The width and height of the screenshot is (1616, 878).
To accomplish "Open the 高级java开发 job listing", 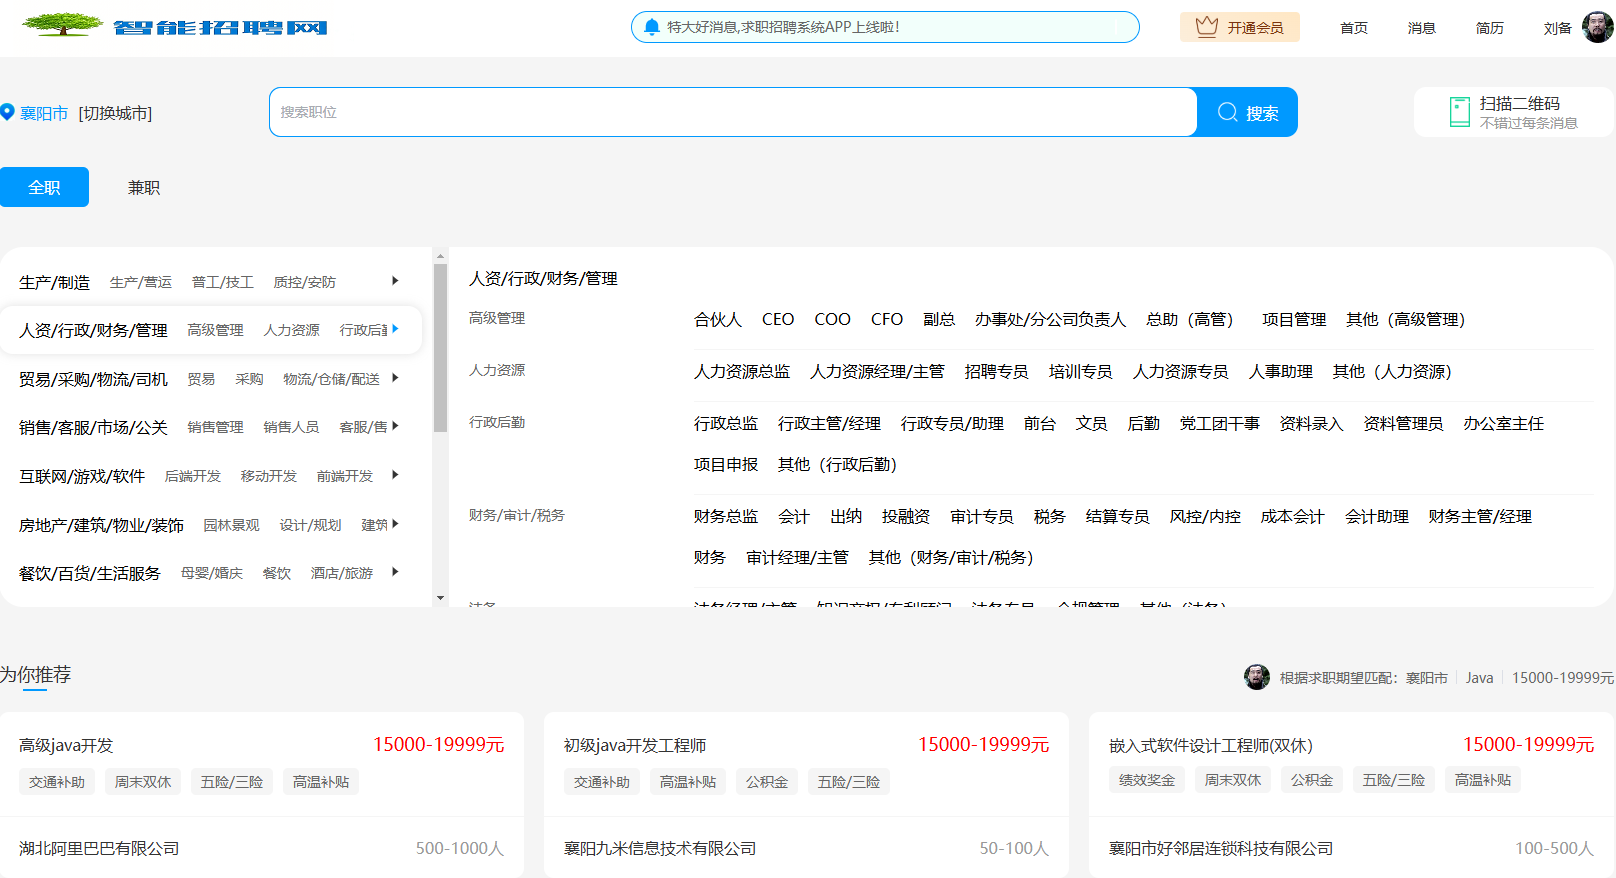I will point(67,745).
